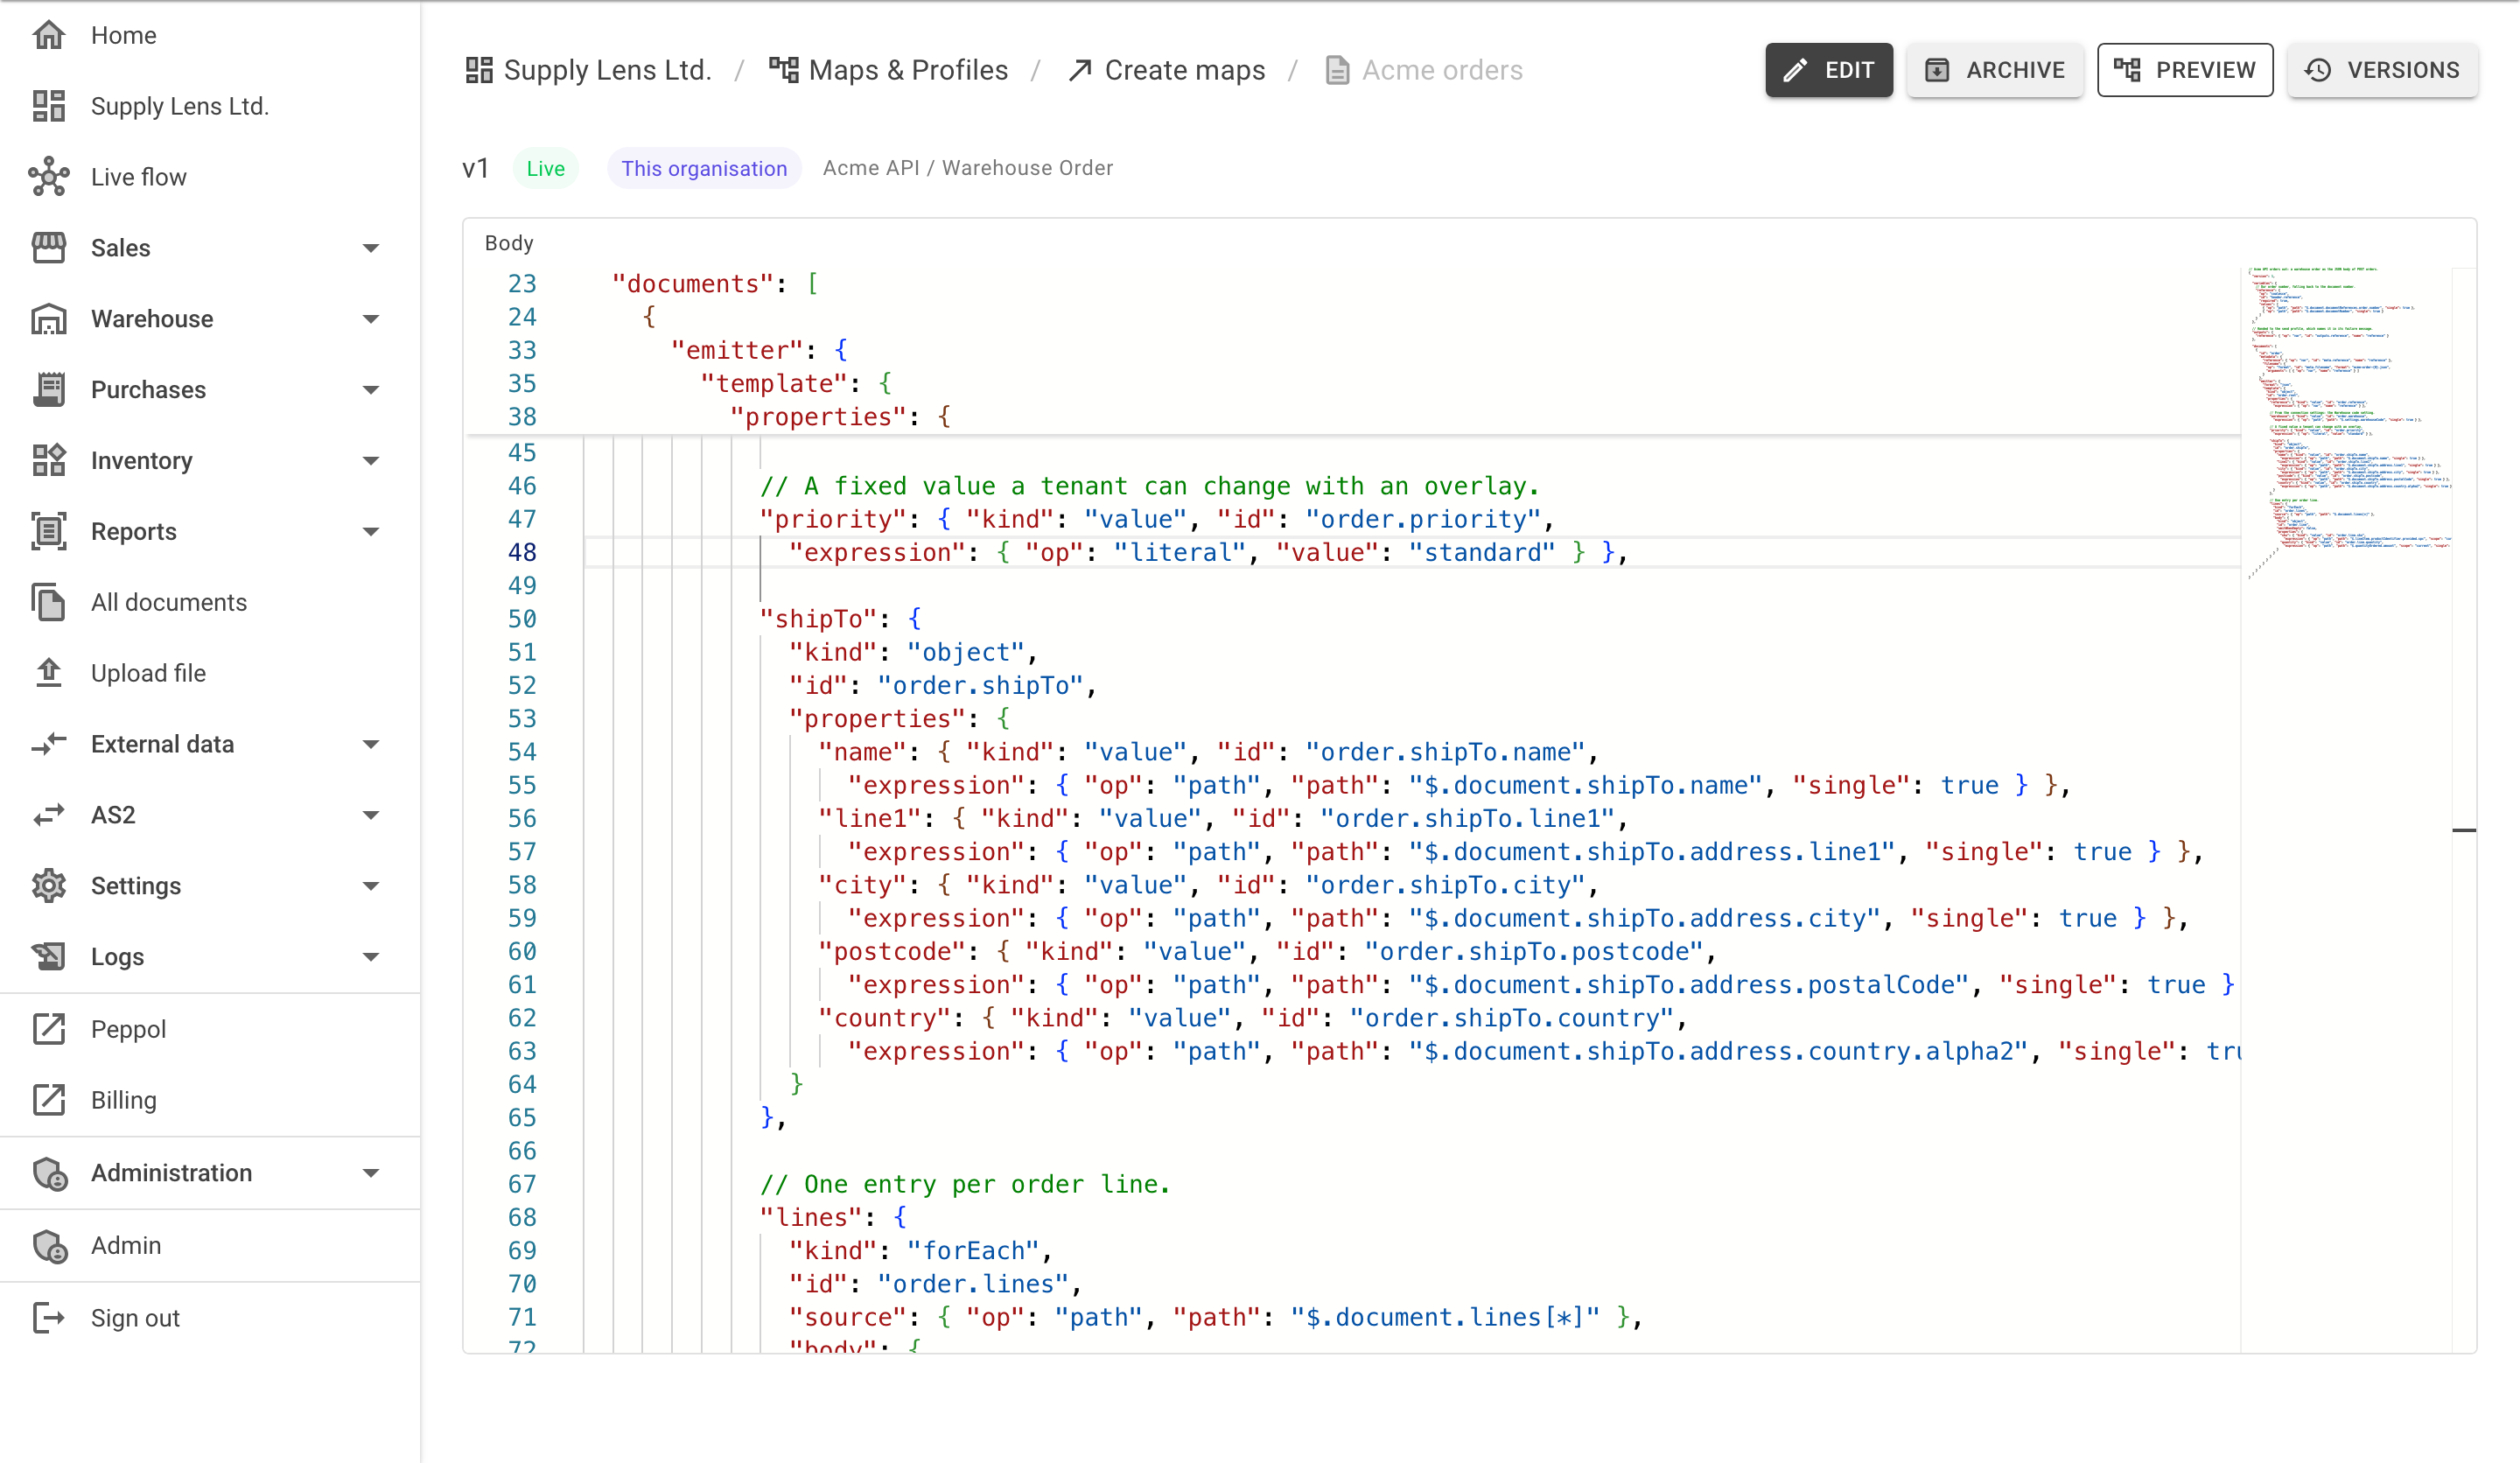2520x1463 pixels.
Task: Follow the Maps & Profiles breadcrumb link
Action: [x=888, y=70]
